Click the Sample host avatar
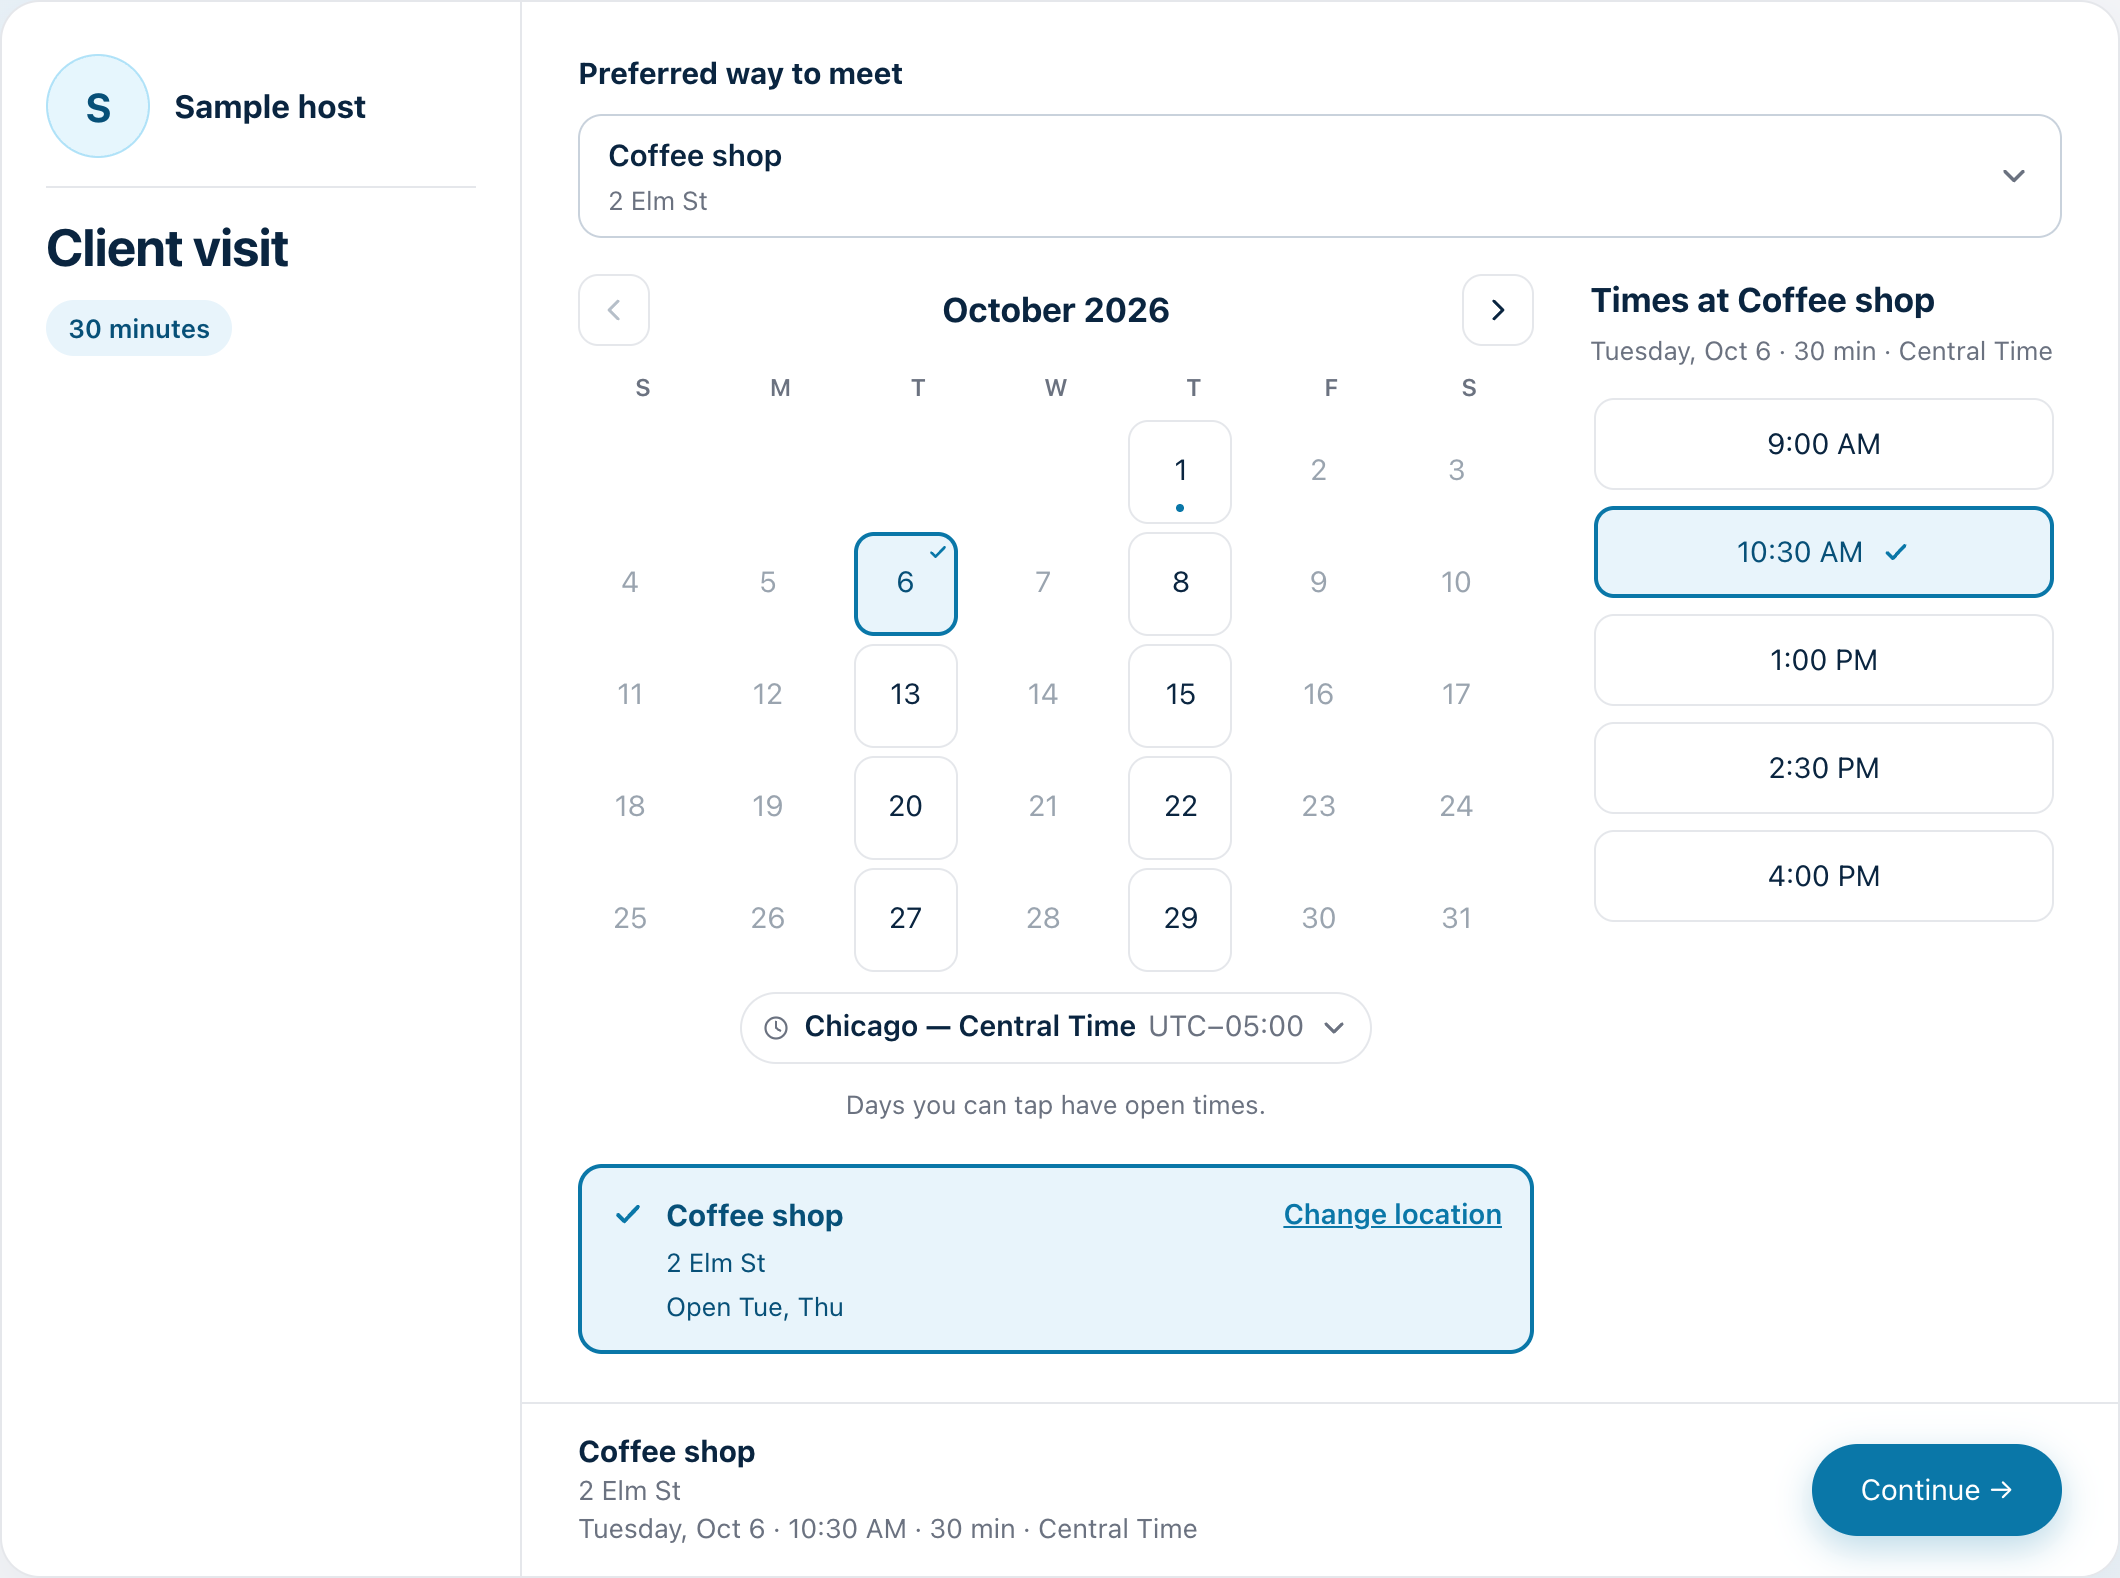 pyautogui.click(x=98, y=106)
